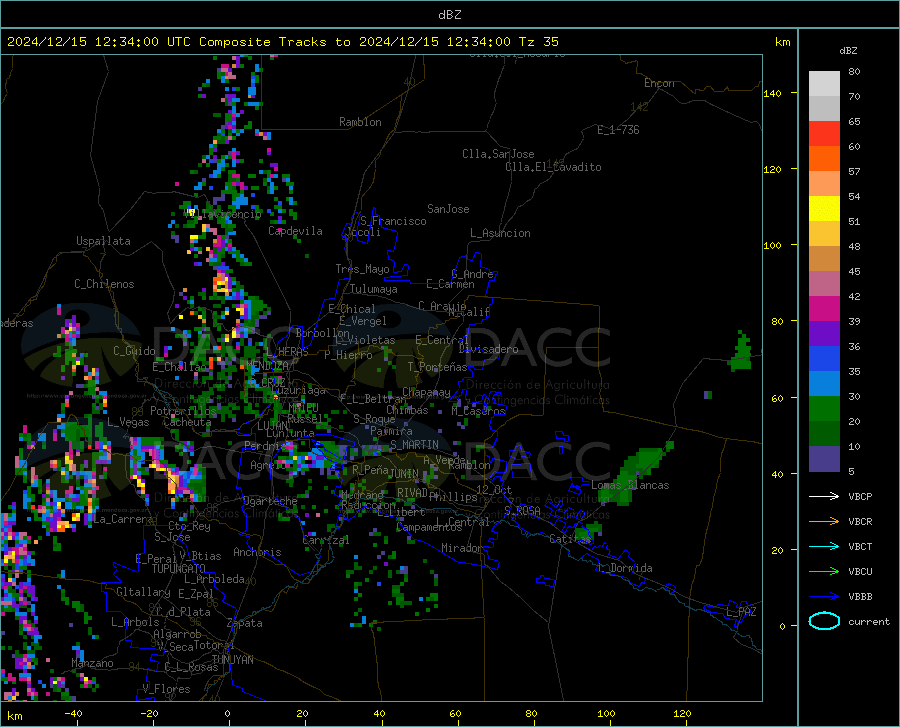
Task: Click the 0 km mark on the vertical axis
Action: pos(782,626)
